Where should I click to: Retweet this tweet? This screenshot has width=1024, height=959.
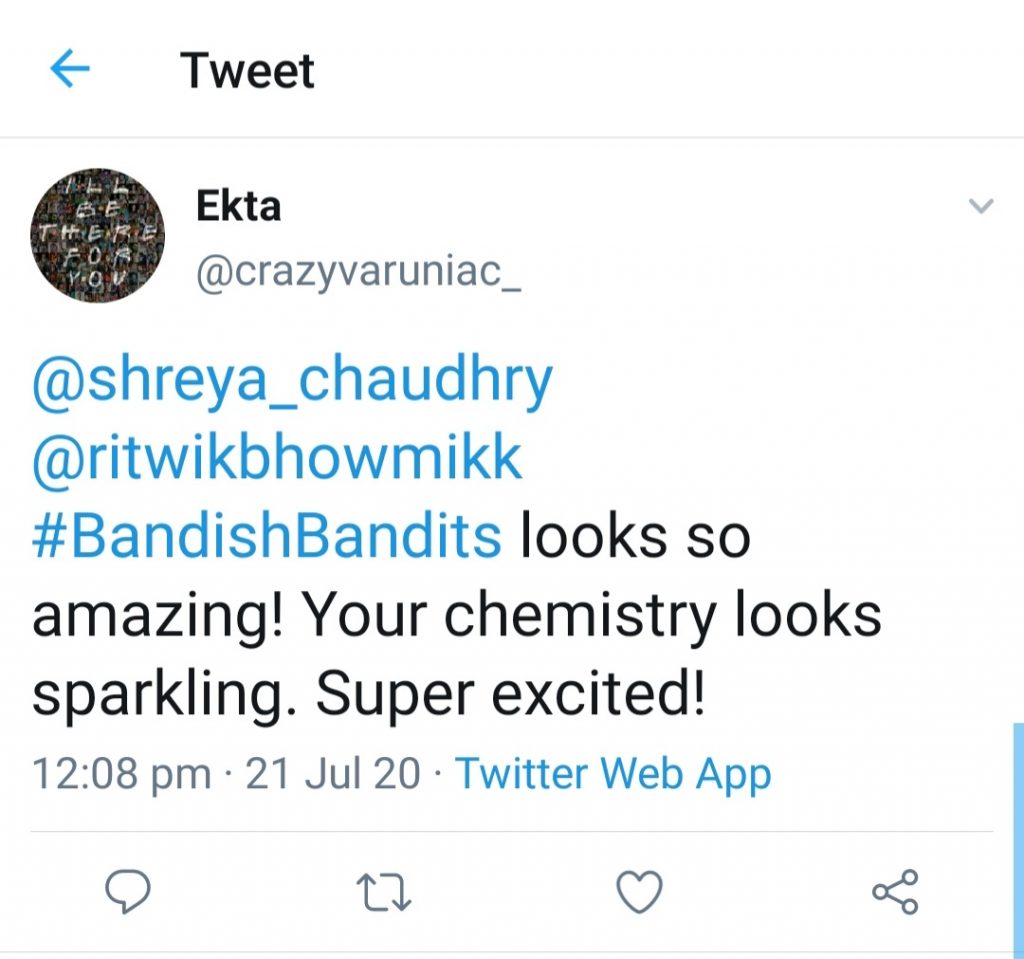pyautogui.click(x=385, y=892)
